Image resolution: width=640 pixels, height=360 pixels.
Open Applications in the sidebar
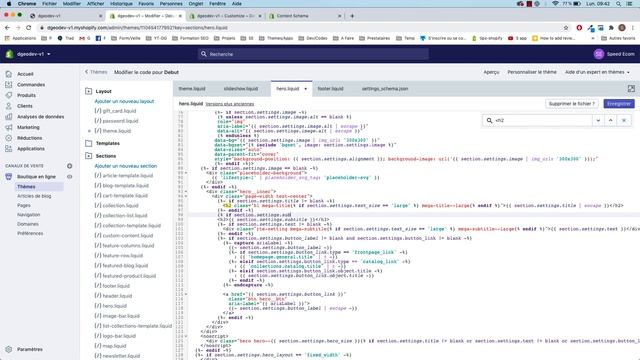tap(31, 149)
